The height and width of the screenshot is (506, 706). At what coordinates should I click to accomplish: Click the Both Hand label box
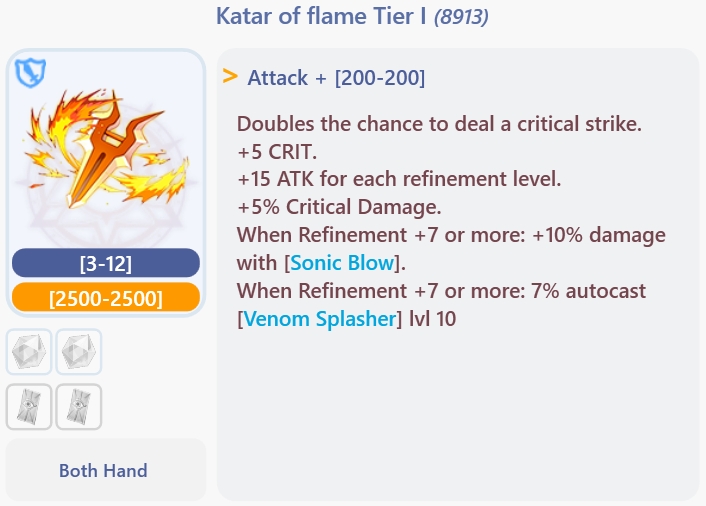104,470
